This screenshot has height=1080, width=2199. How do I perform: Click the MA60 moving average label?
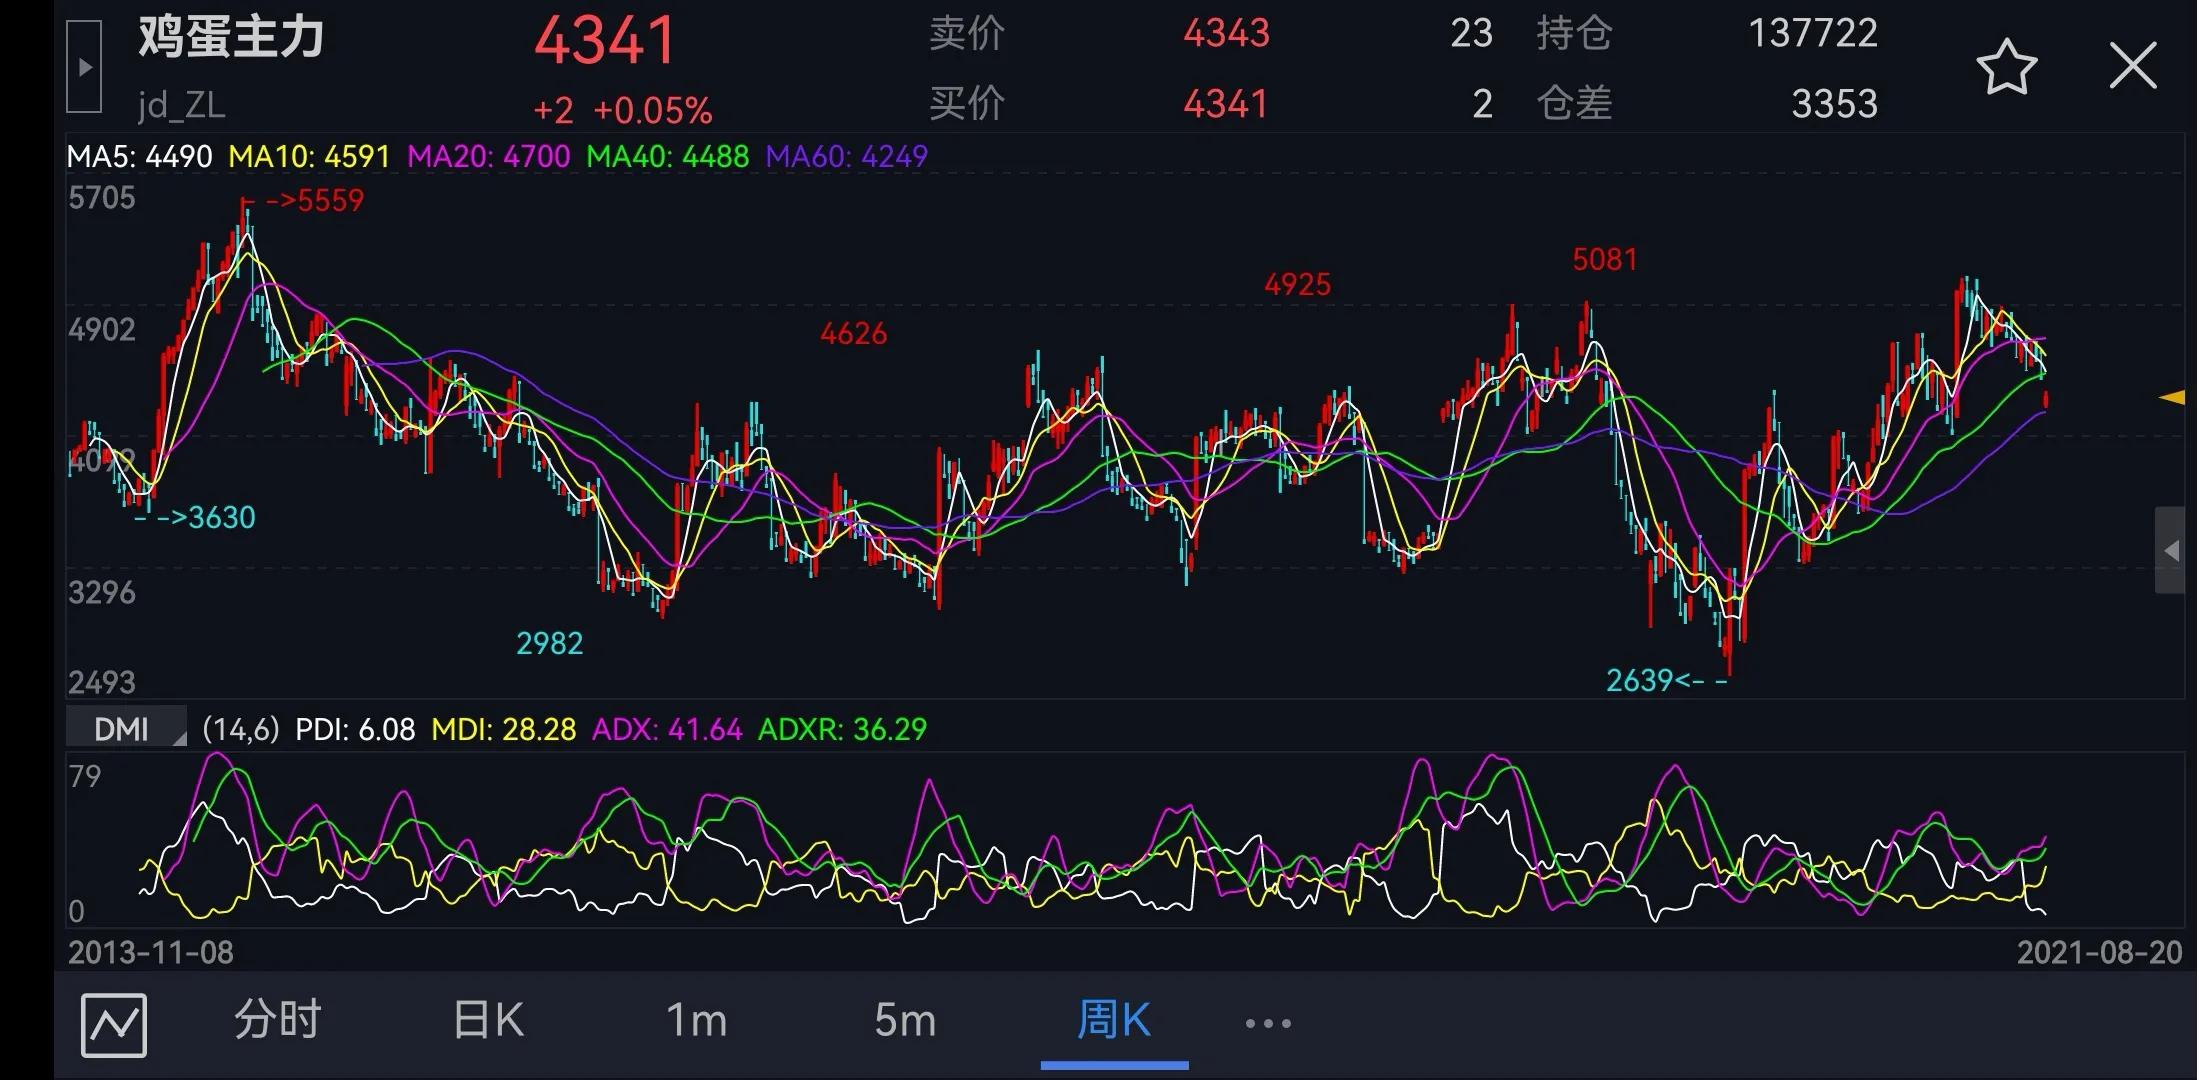pos(846,157)
